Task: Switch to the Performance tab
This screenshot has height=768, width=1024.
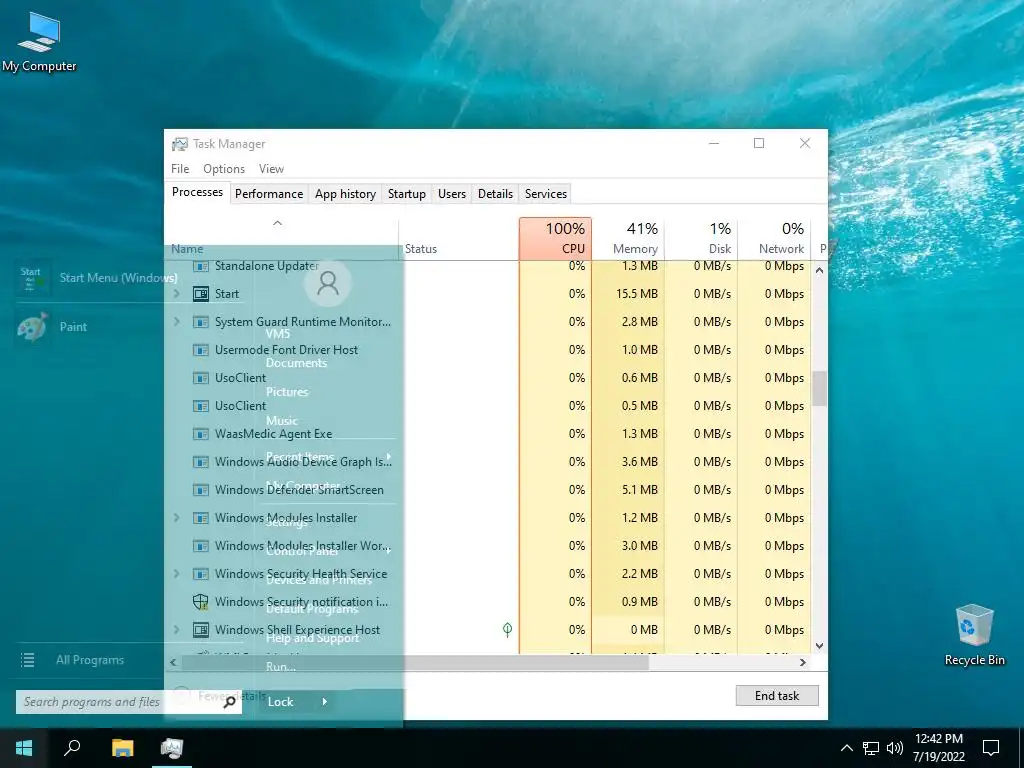Action: (268, 194)
